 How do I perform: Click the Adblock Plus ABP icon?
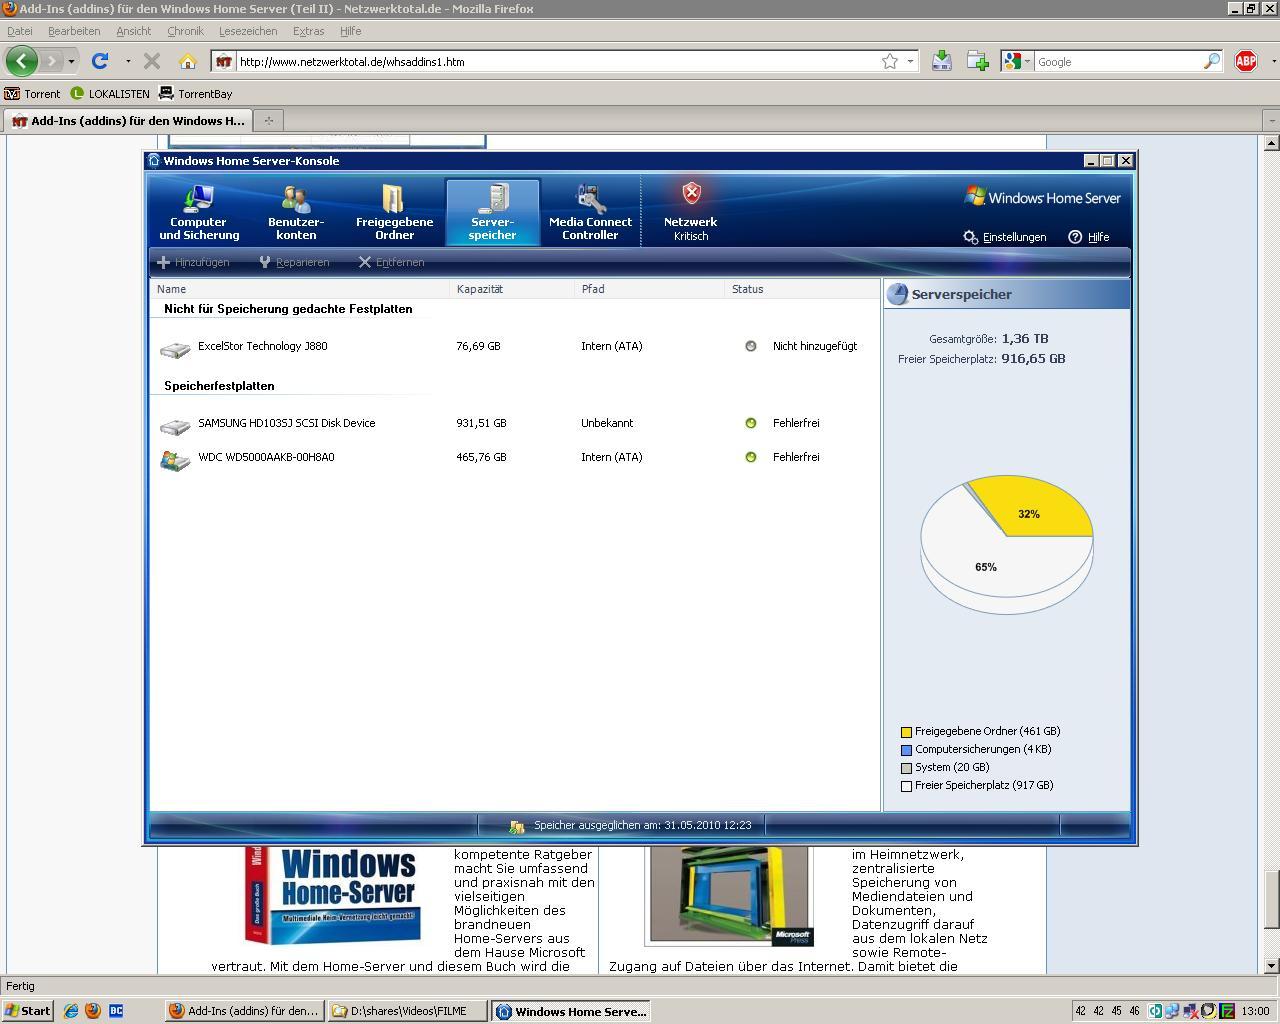point(1246,61)
